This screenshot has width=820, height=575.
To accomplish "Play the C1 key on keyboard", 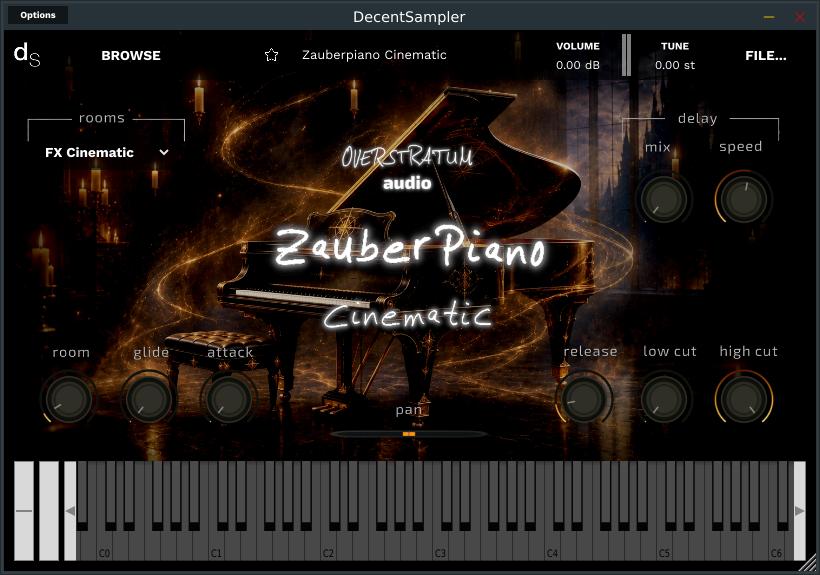I will tap(216, 546).
